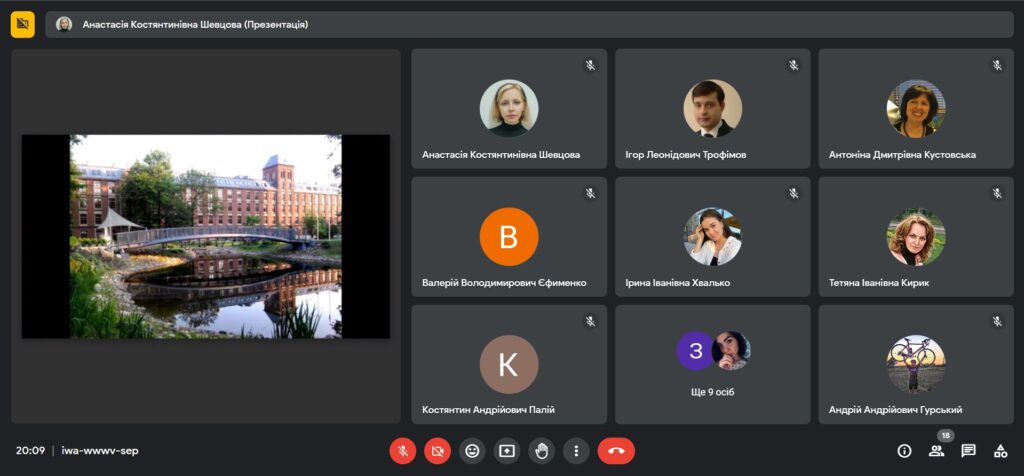This screenshot has height=476, width=1024.
Task: Unmute your microphone in the bottom bar
Action: [402, 451]
